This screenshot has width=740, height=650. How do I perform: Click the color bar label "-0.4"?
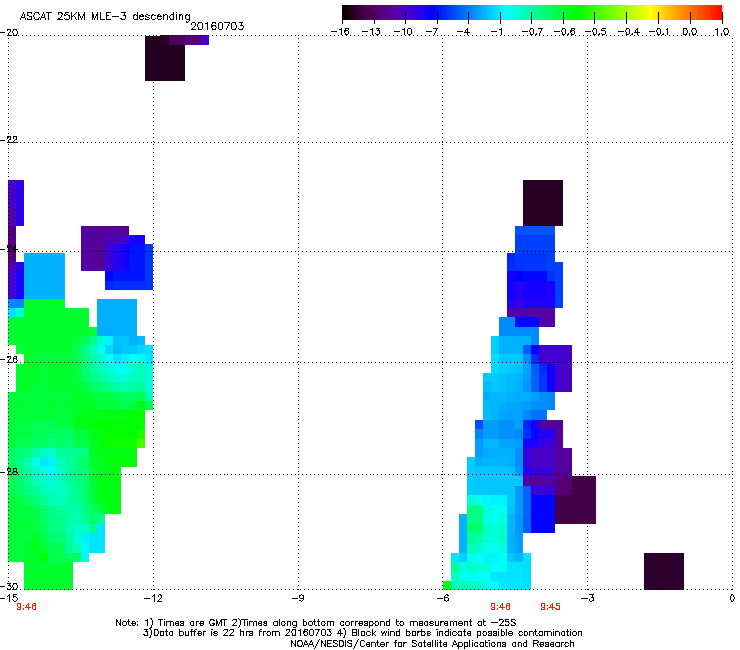pyautogui.click(x=628, y=32)
